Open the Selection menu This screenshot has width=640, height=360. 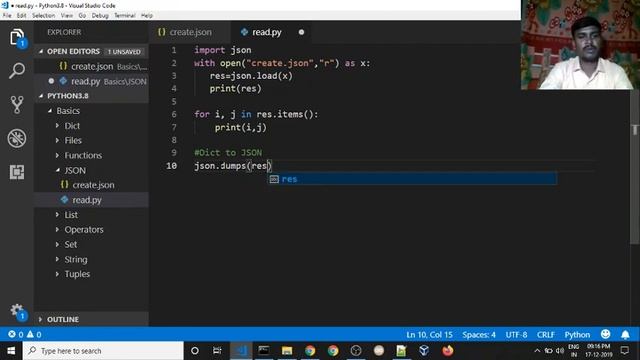pos(43,16)
